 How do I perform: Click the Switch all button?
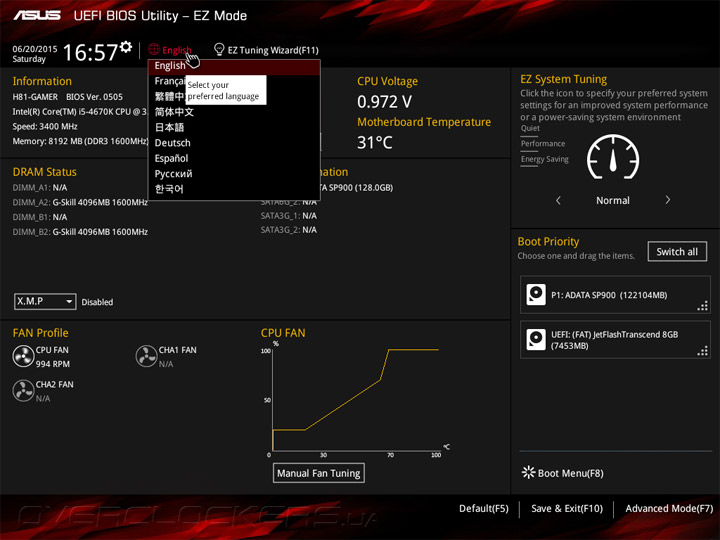point(677,252)
